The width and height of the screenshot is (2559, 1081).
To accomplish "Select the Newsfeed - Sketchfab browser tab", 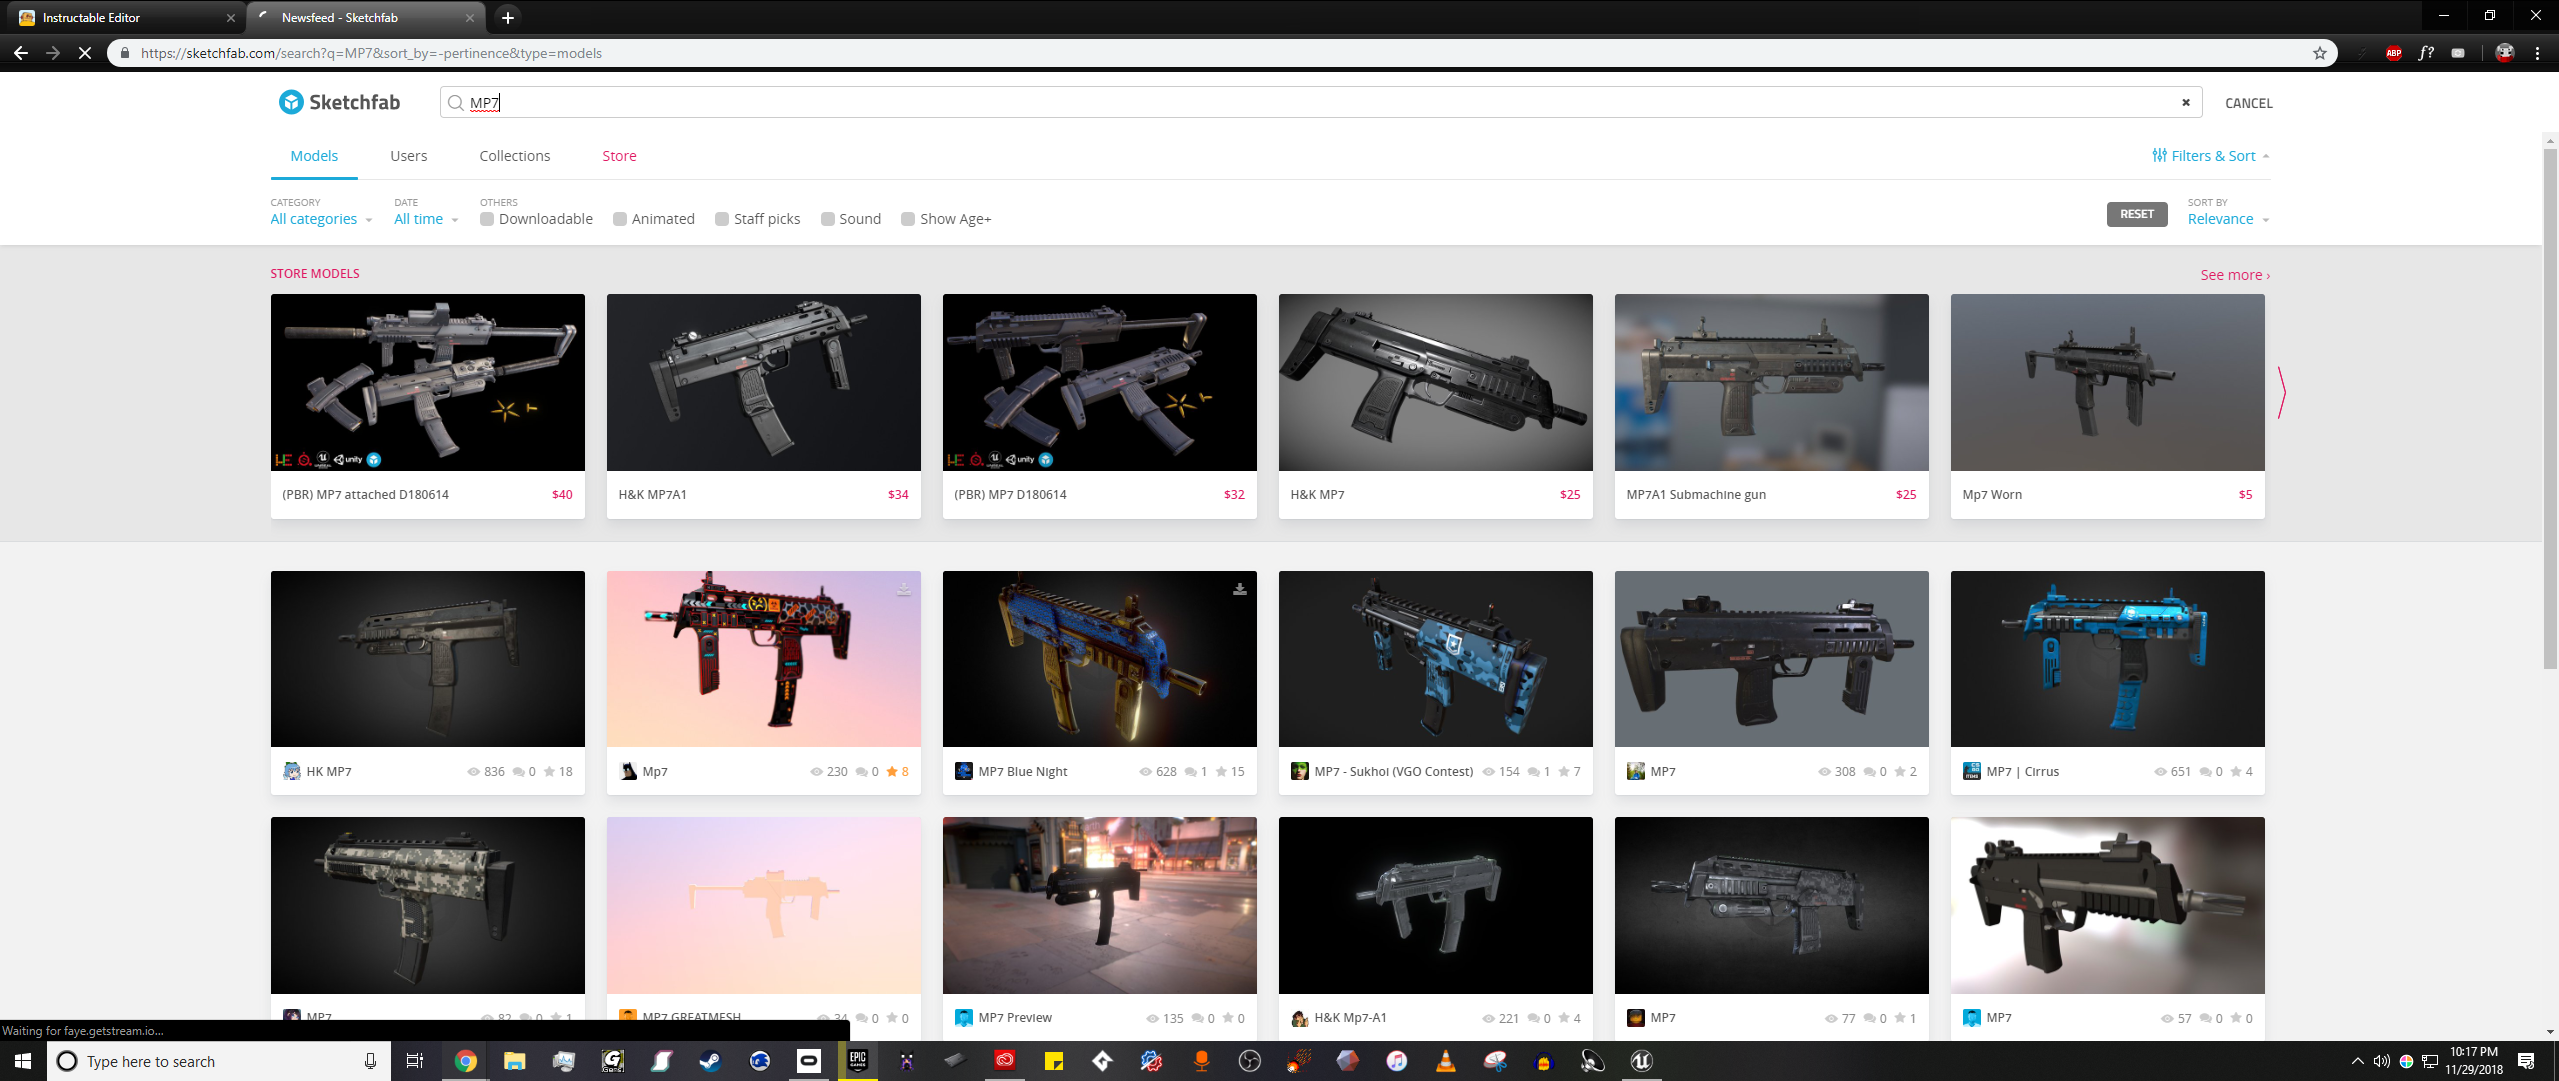I will tap(365, 17).
